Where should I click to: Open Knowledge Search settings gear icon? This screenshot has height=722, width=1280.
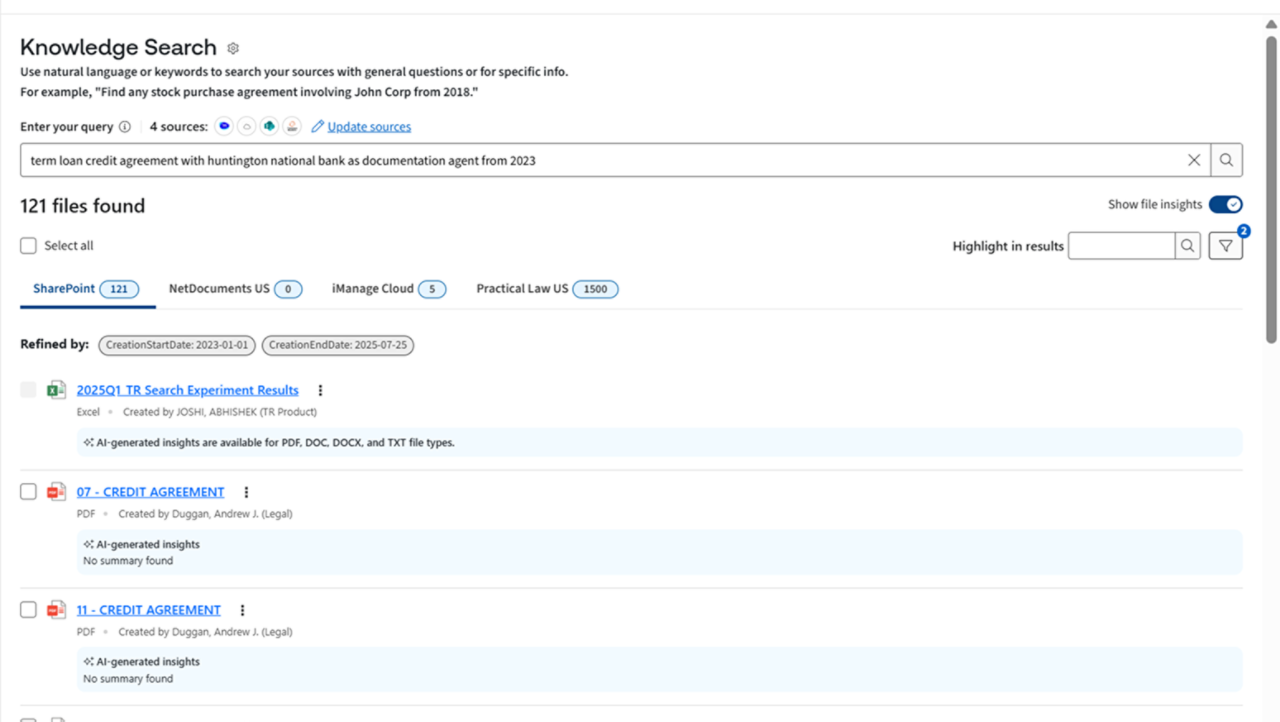[233, 48]
